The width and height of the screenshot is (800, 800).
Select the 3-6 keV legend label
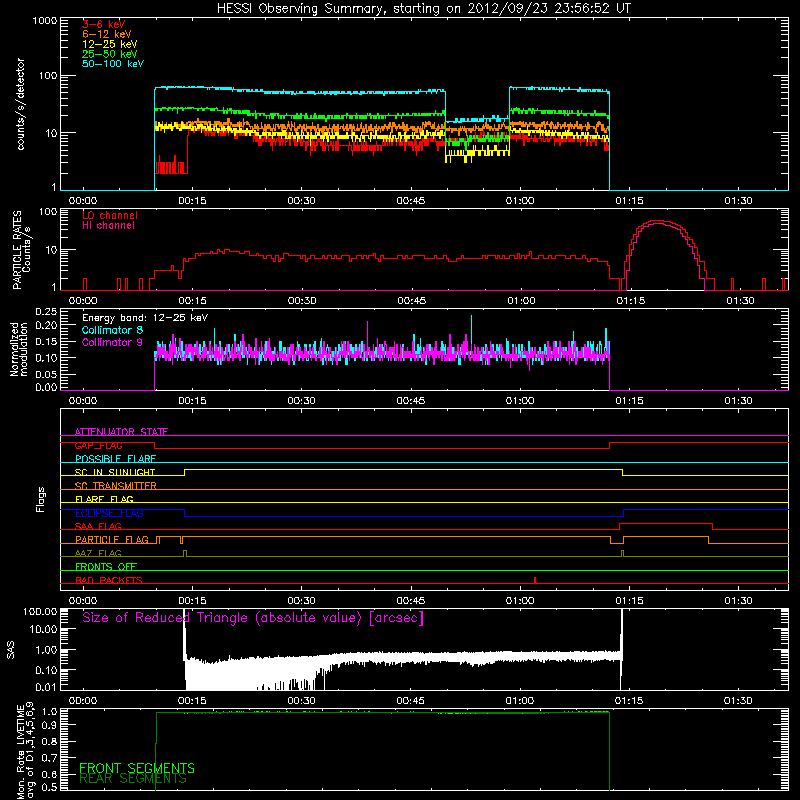click(103, 24)
